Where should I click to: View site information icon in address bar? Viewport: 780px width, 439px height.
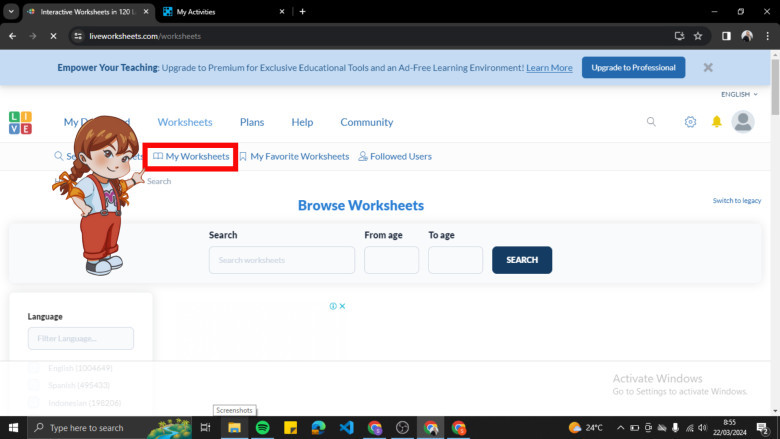[78, 36]
